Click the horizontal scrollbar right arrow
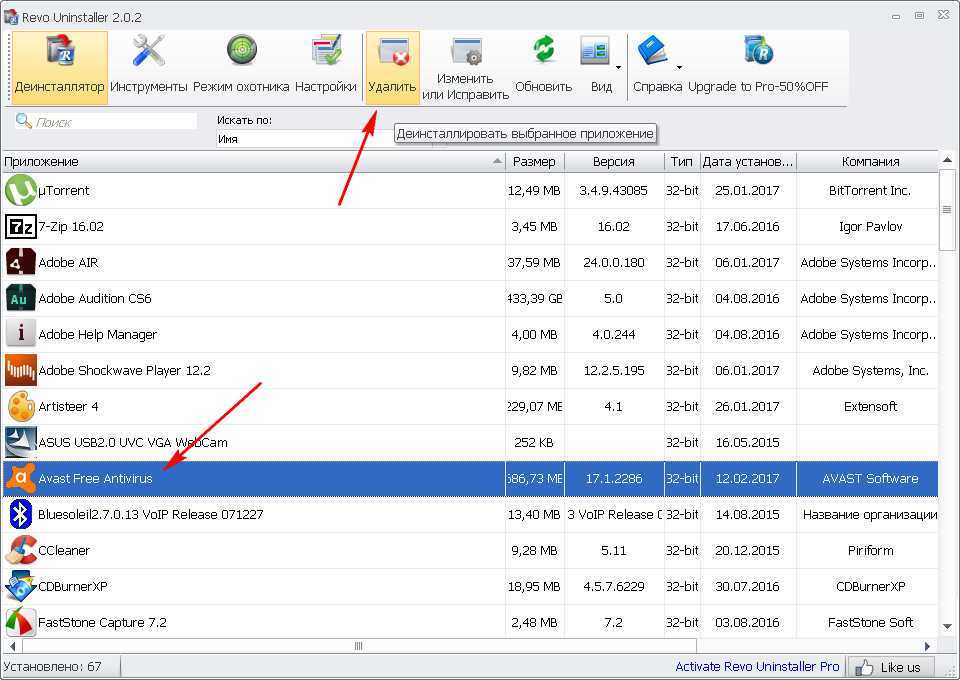 point(929,646)
